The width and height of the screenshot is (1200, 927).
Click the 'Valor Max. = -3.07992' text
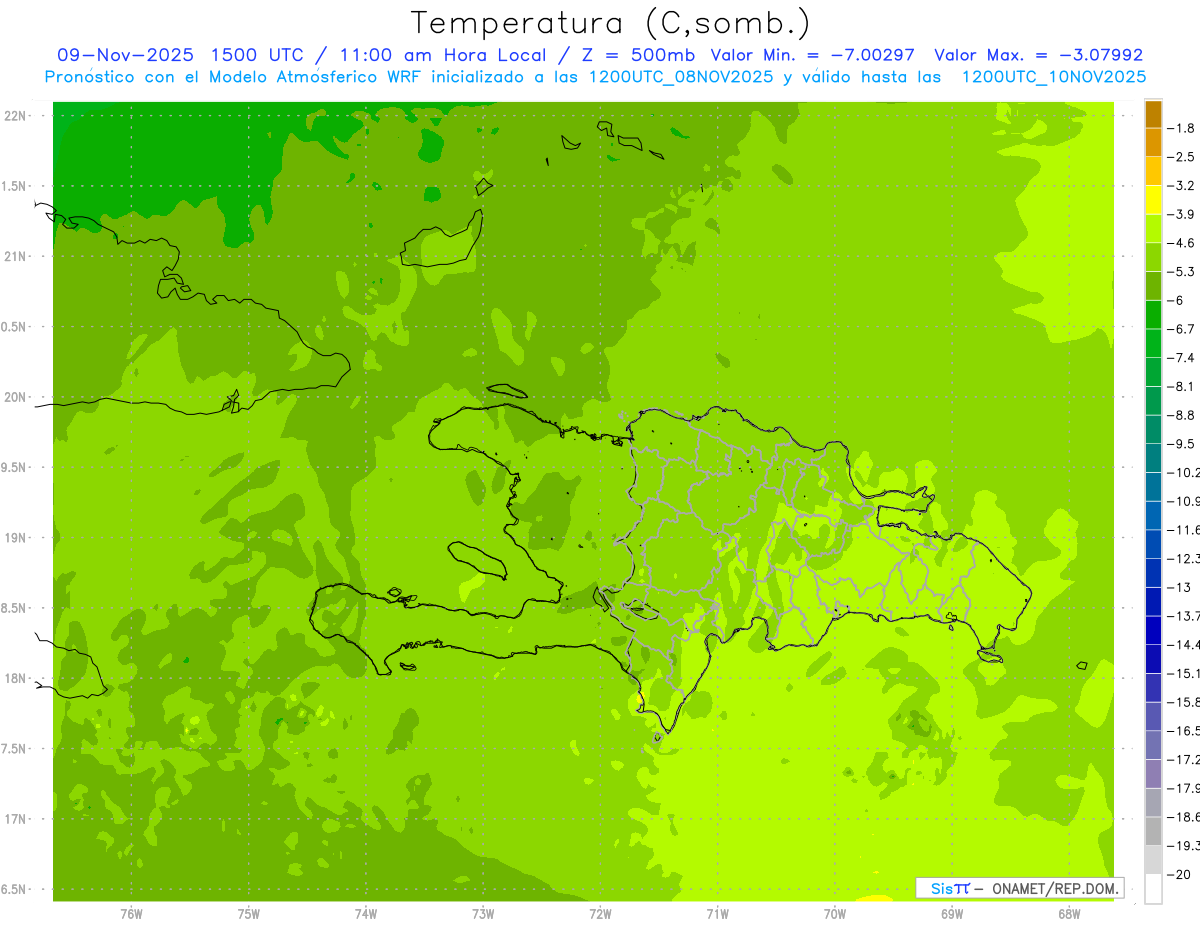click(1038, 55)
